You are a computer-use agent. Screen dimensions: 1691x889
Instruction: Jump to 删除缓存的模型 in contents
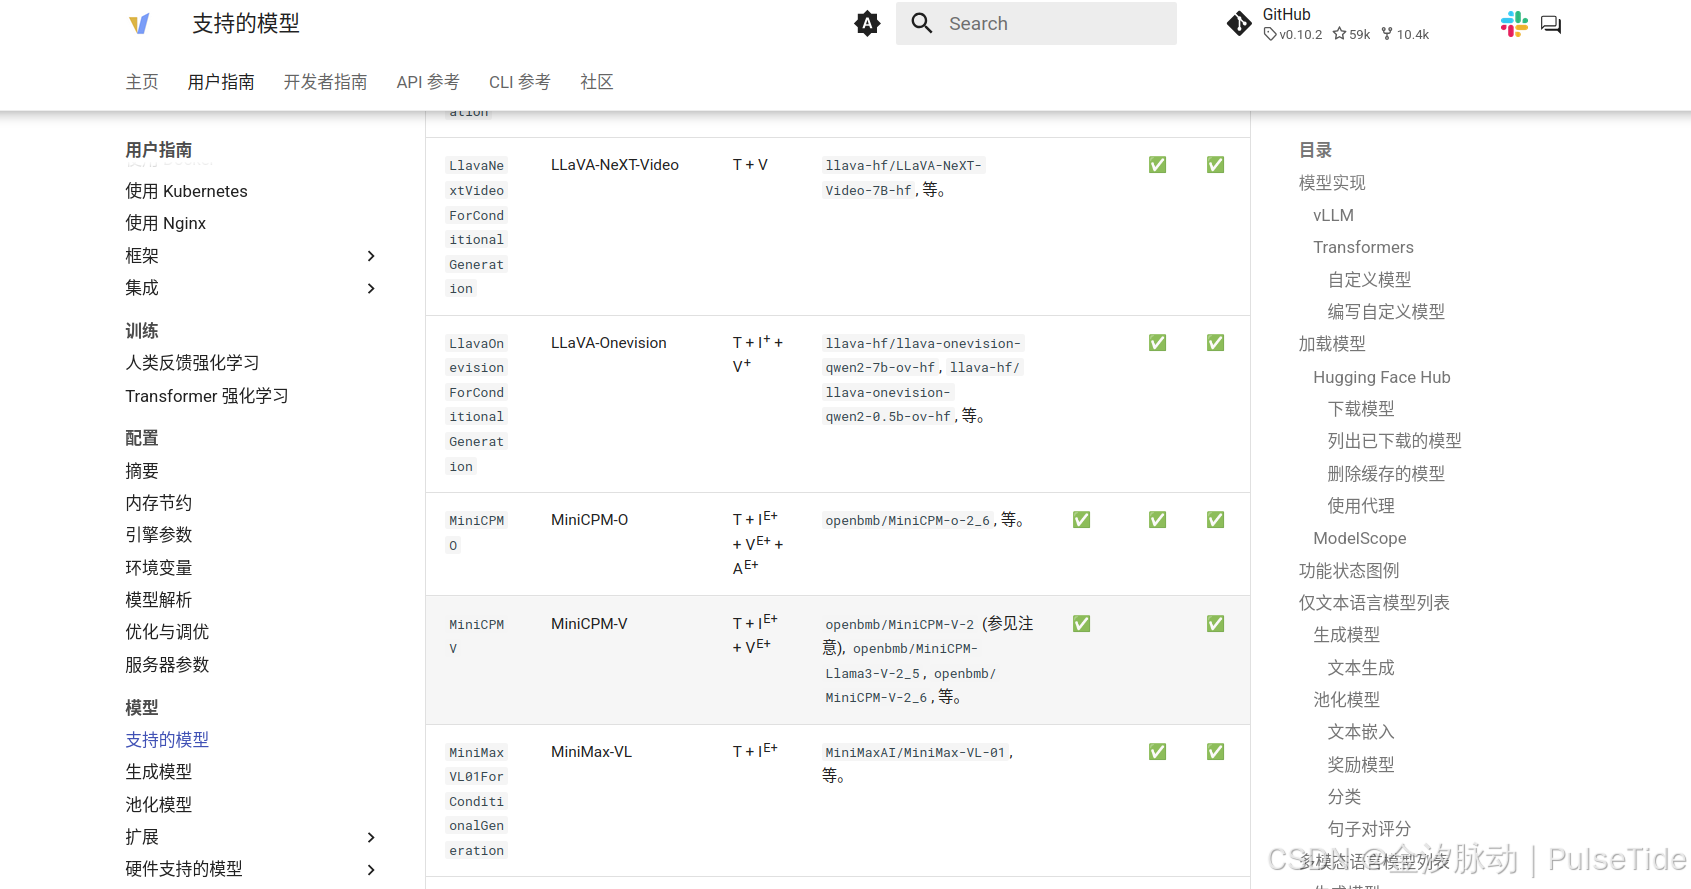(x=1386, y=474)
